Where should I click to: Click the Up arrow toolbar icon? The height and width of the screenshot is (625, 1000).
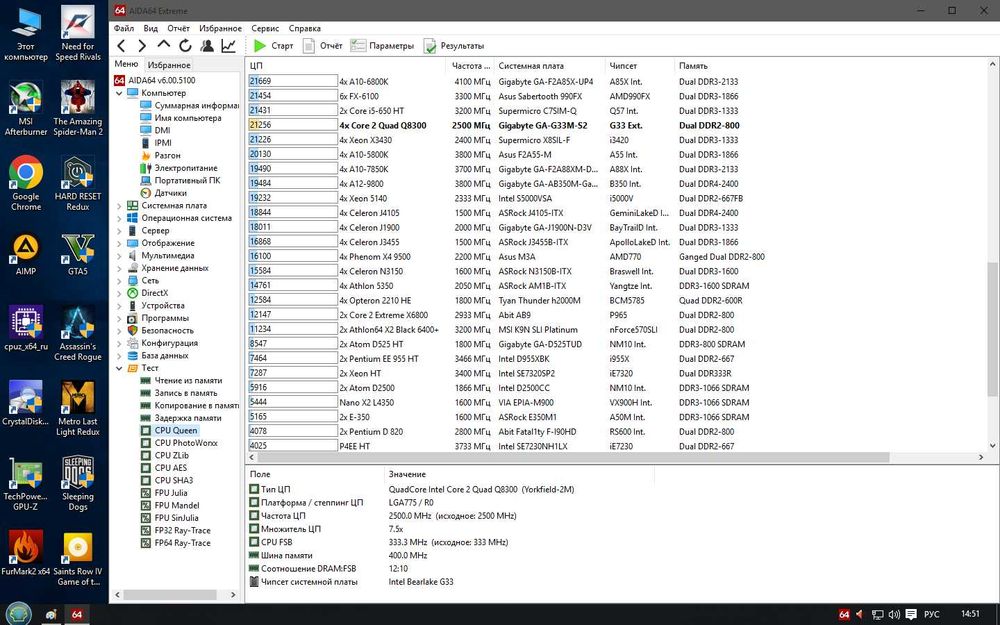click(x=164, y=45)
